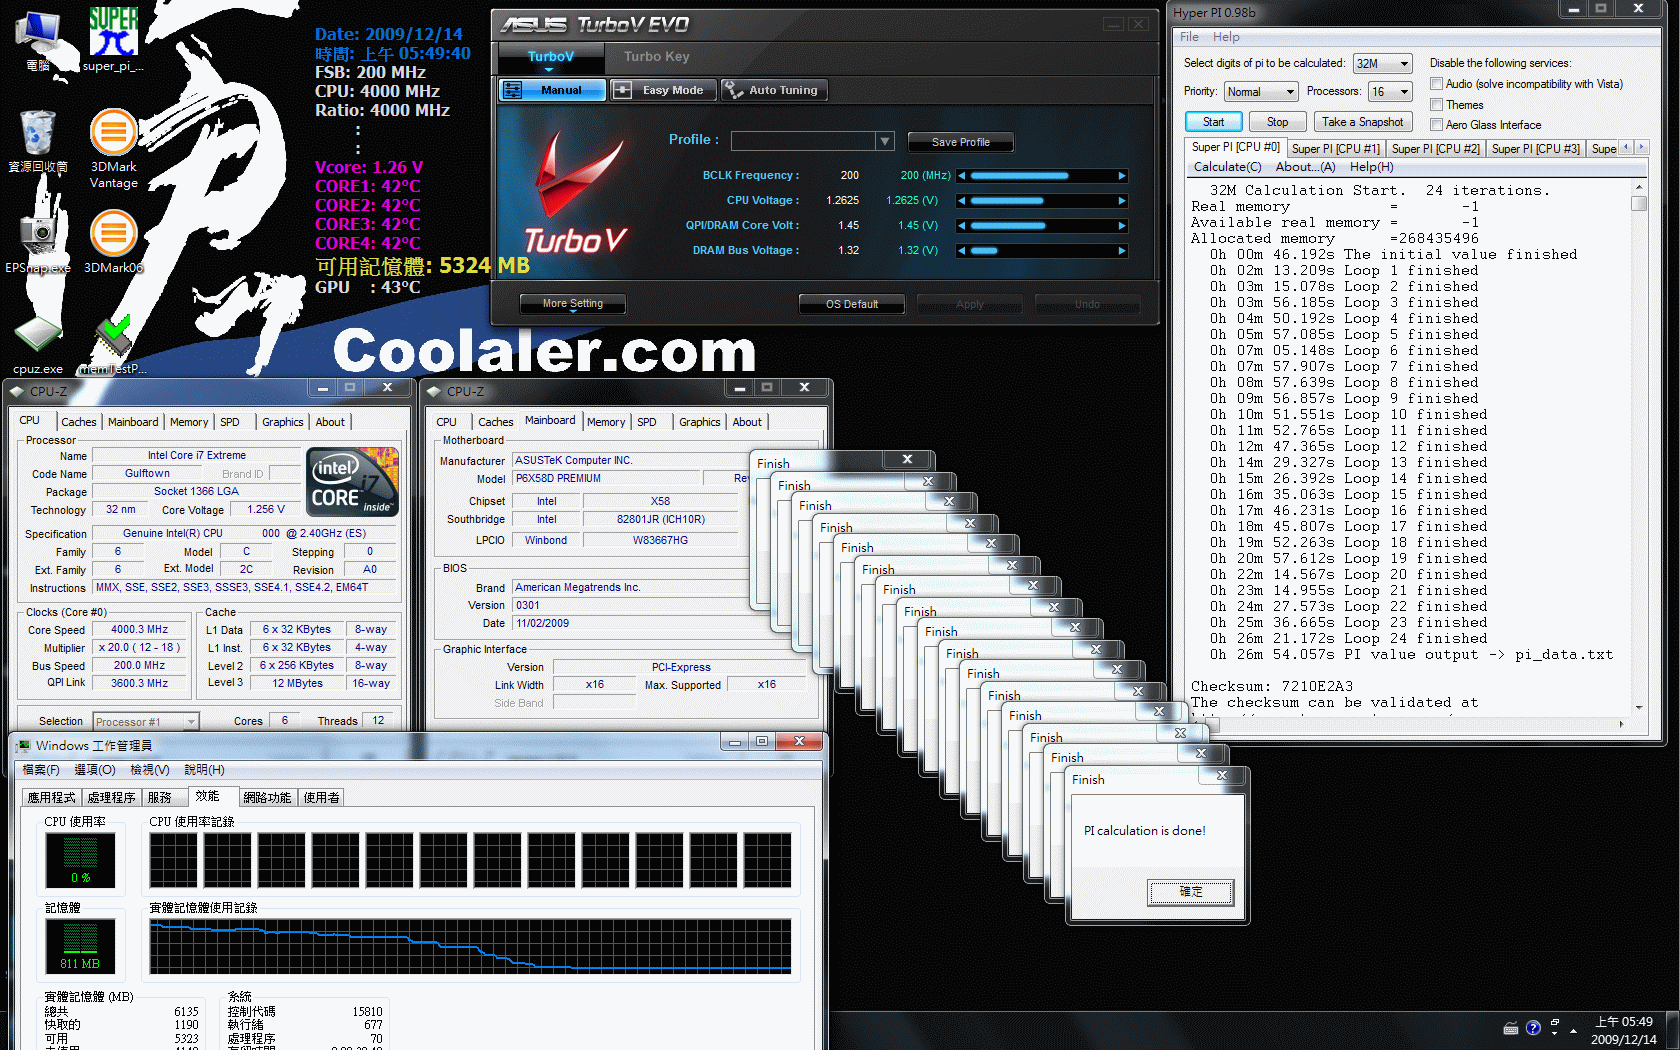This screenshot has height=1050, width=1680.
Task: Open the digits of pi 32M dropdown
Action: [x=1382, y=64]
